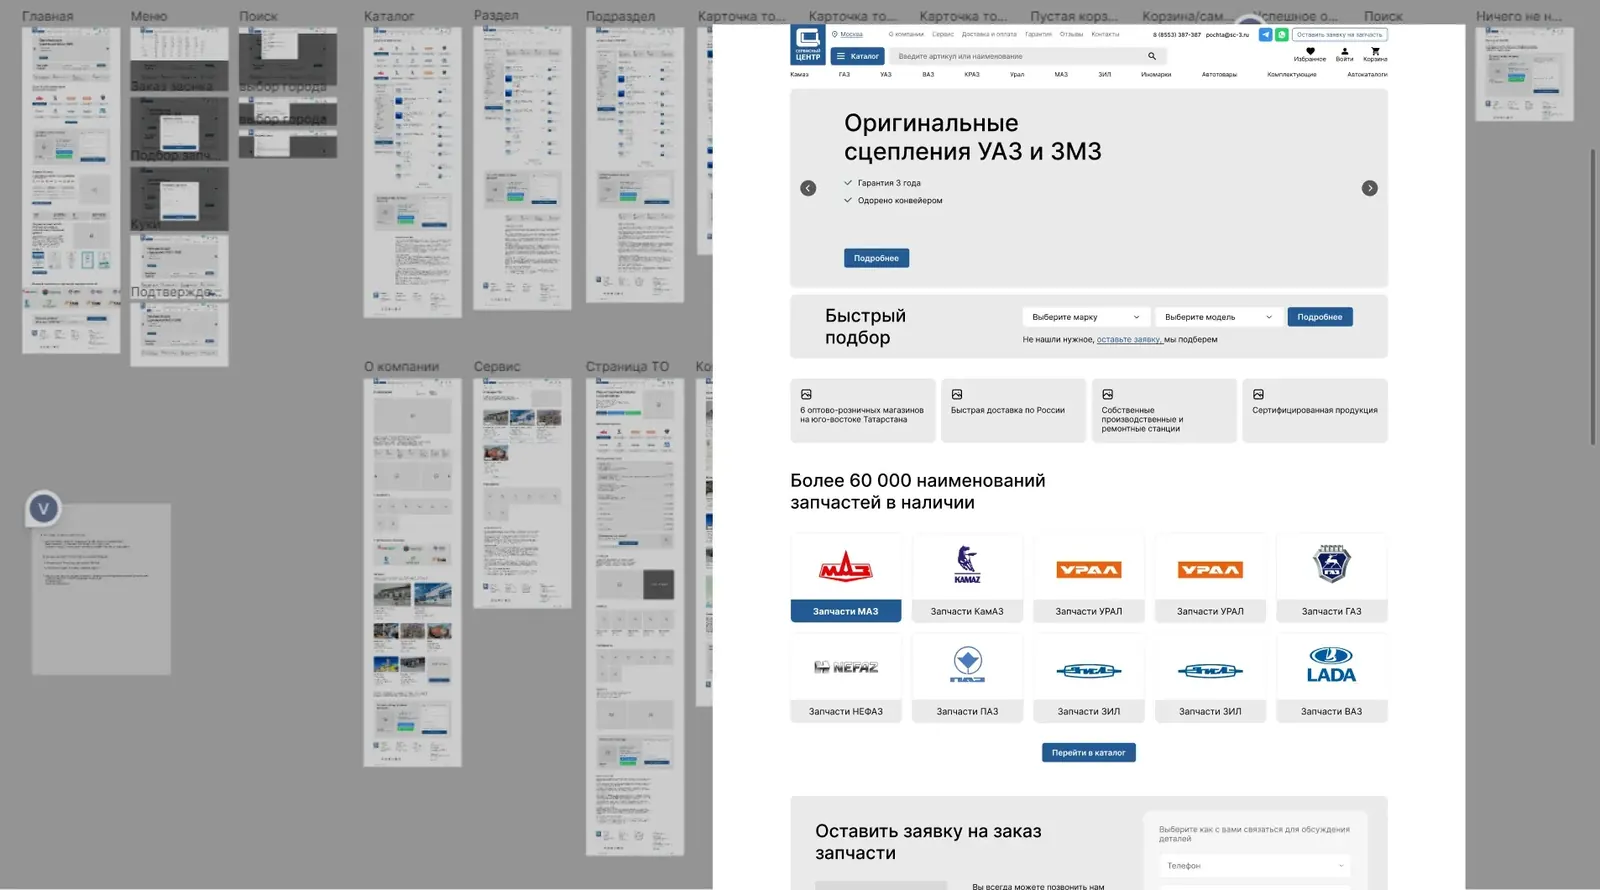Select the О компании frame thumbnail
Screen dimensions: 1600x890
point(412,572)
